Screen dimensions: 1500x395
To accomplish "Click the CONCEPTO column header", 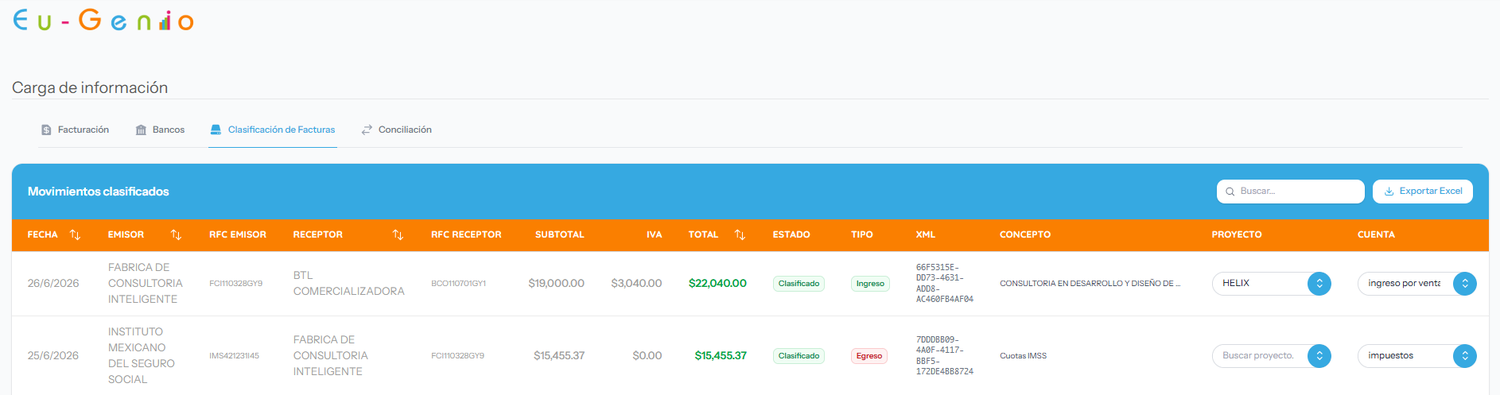I will [x=1025, y=235].
